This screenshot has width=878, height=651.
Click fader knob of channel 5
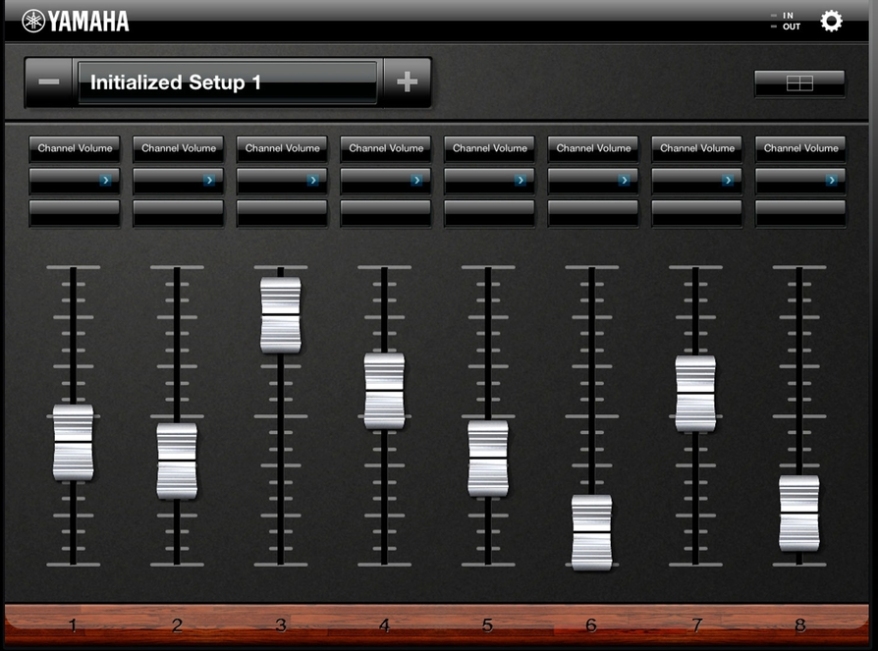click(488, 458)
